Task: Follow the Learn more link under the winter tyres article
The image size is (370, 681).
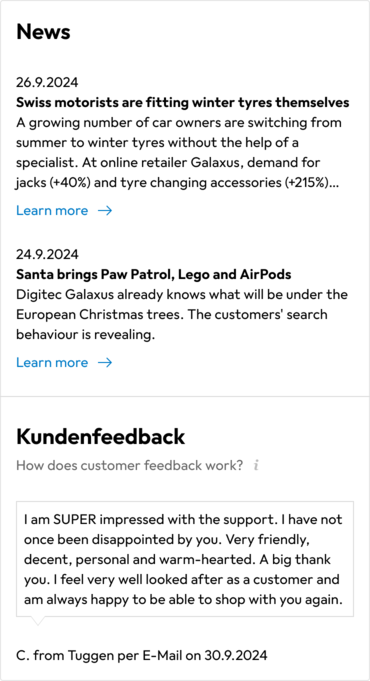Action: [52, 211]
